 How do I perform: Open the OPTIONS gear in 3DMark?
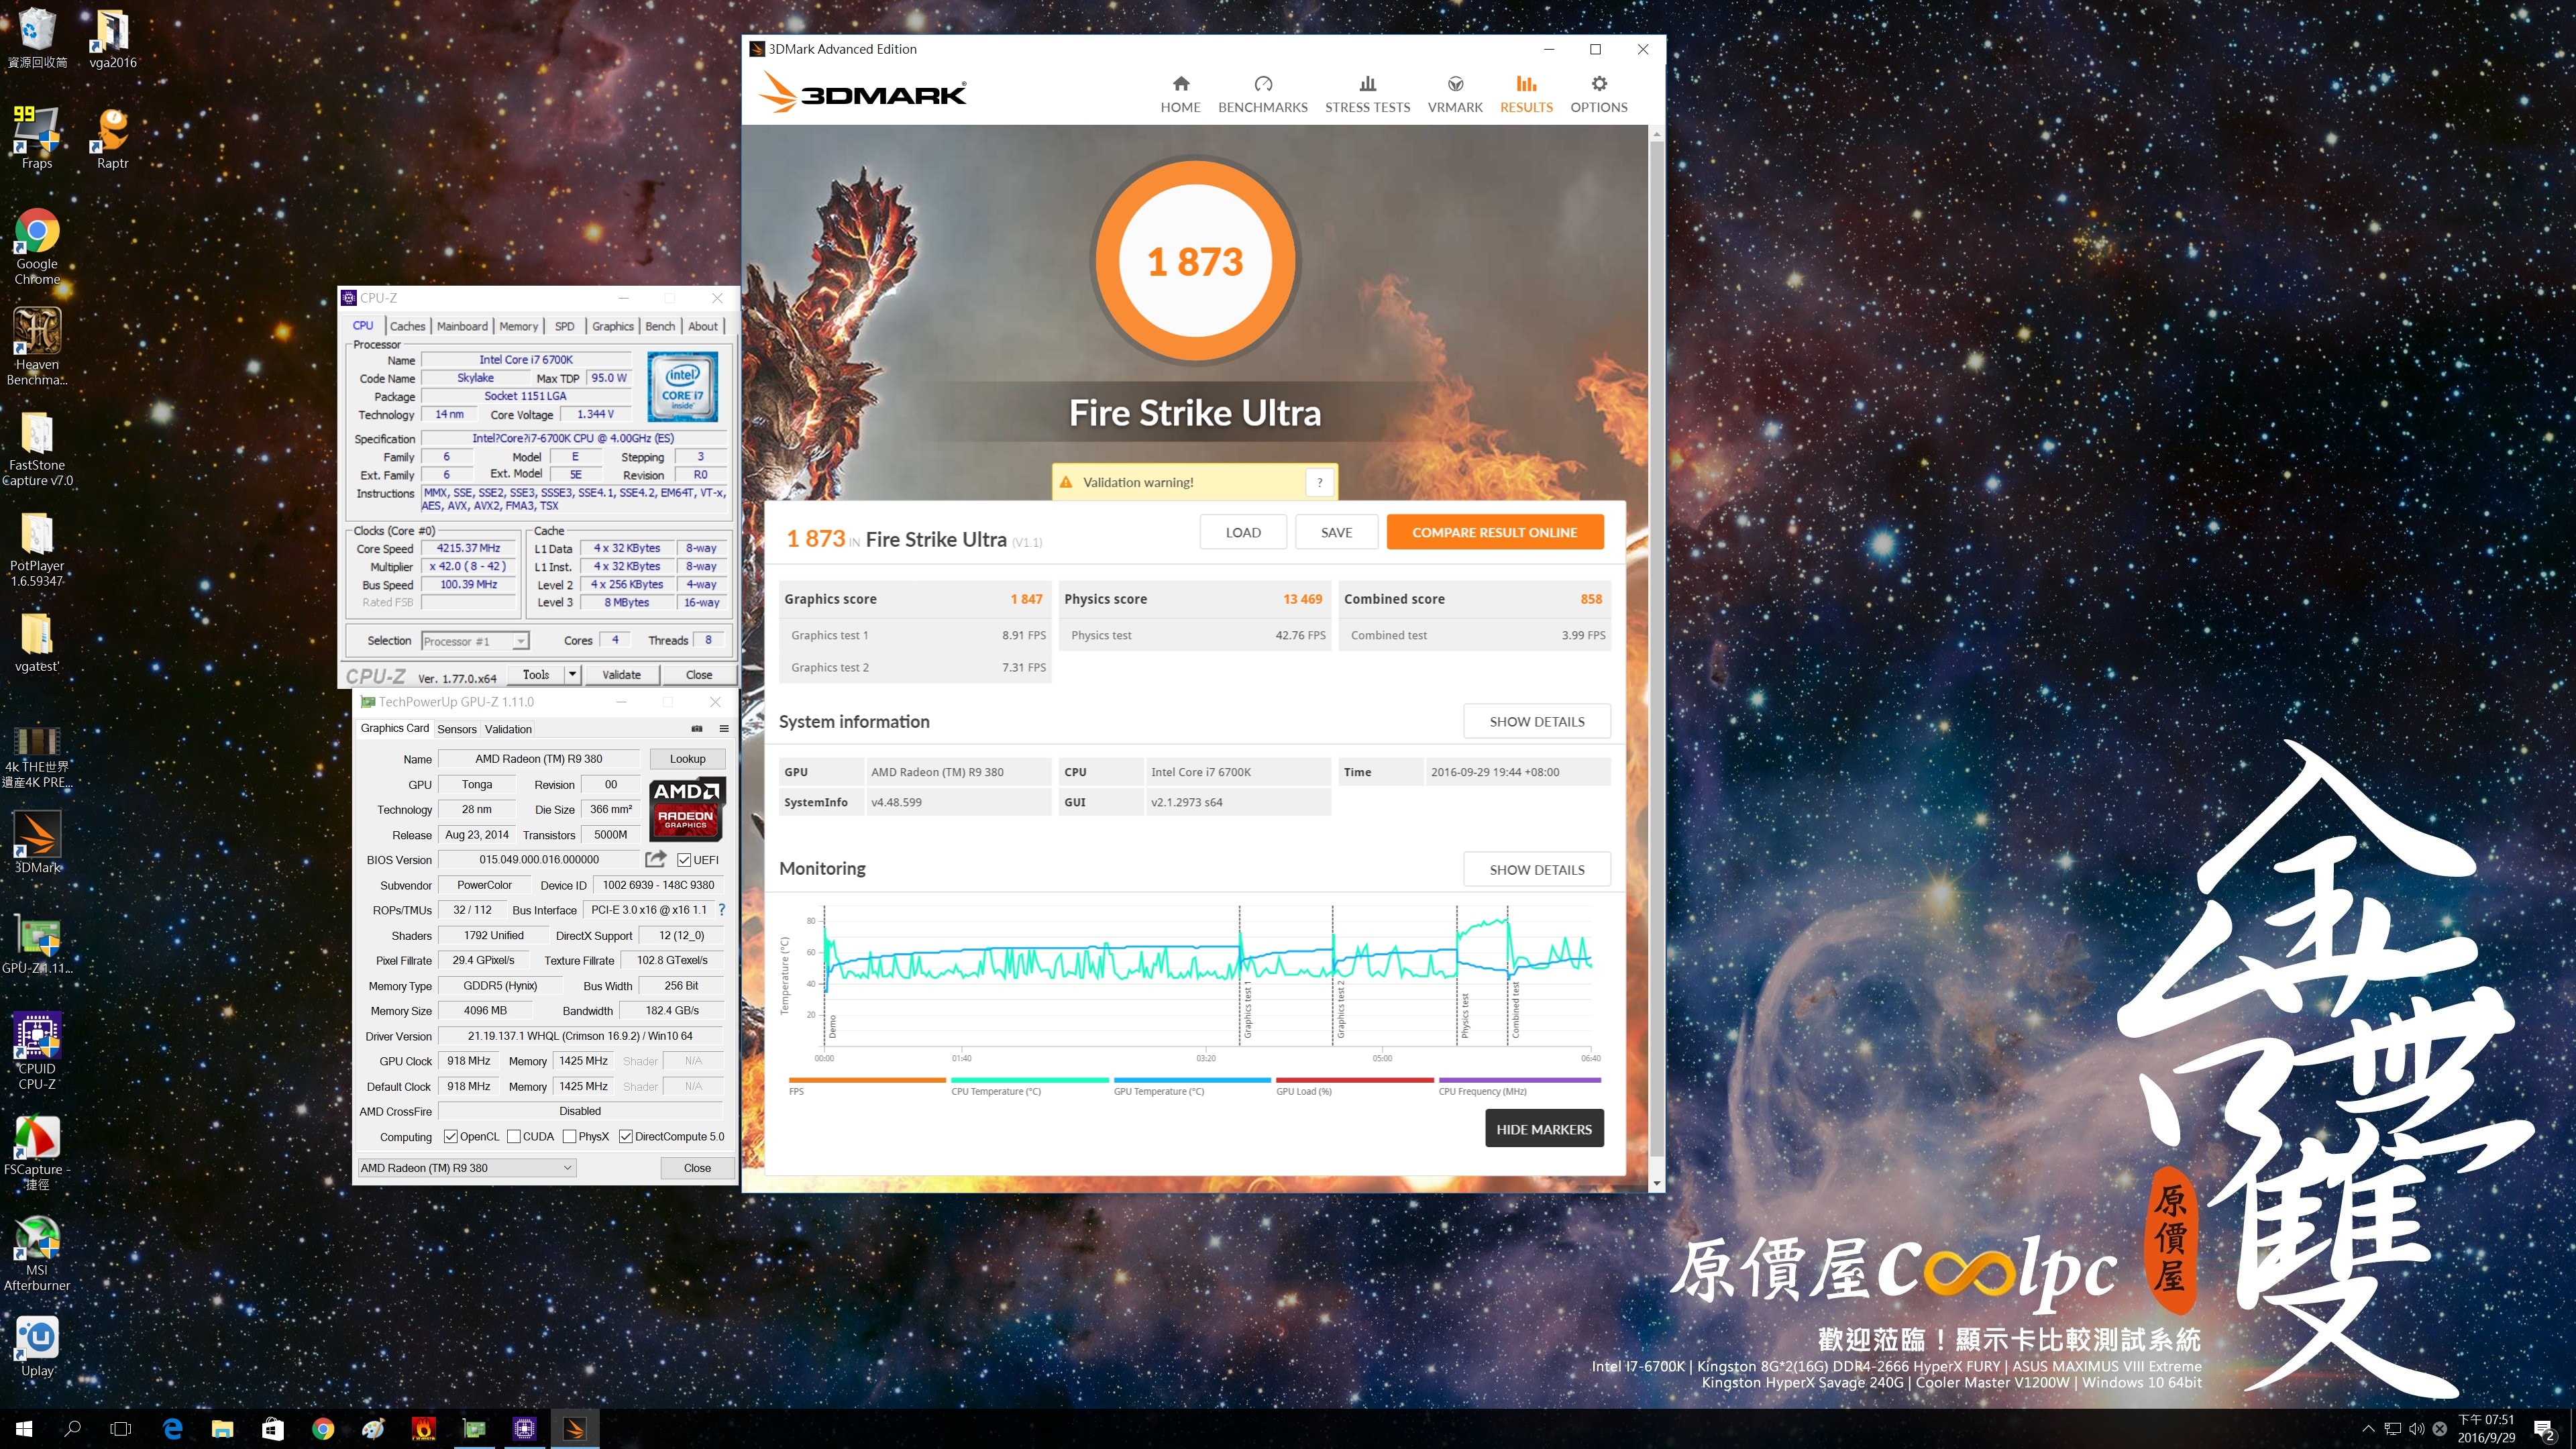pyautogui.click(x=1598, y=95)
